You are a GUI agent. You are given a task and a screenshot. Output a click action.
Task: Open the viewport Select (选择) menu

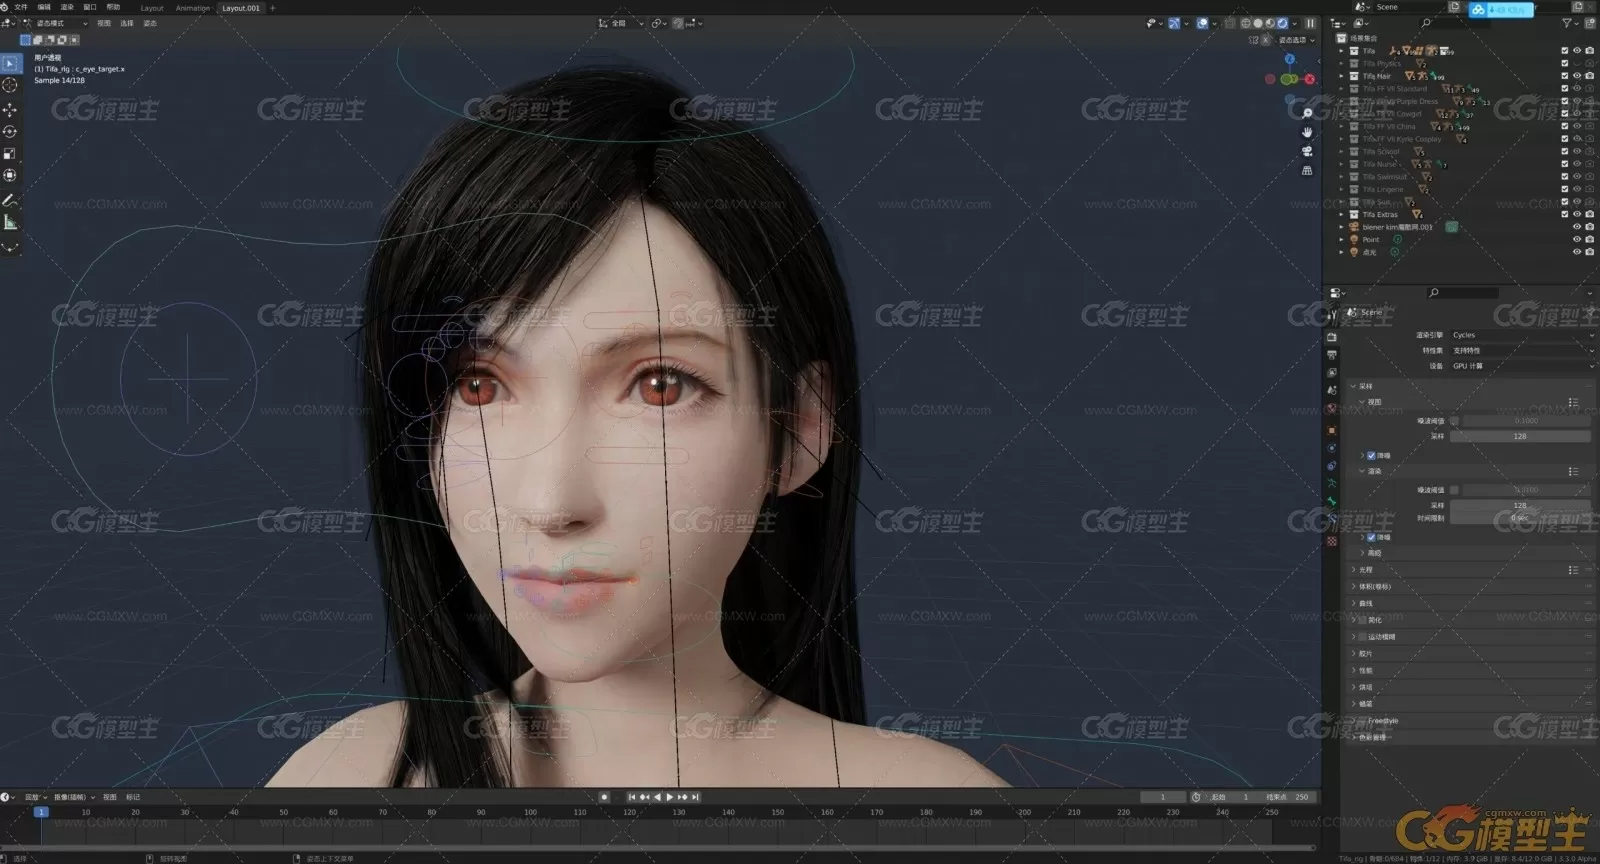[x=127, y=23]
